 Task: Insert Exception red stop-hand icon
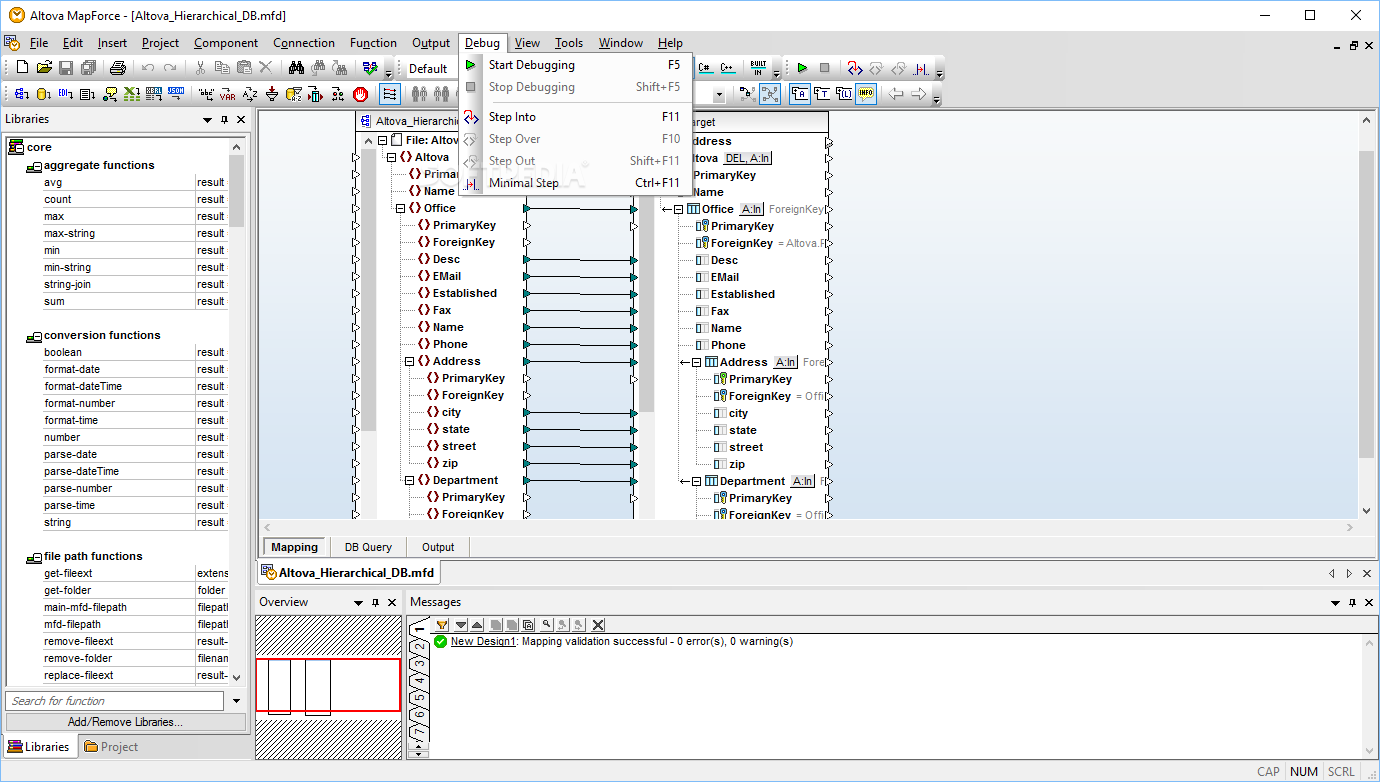tap(360, 94)
